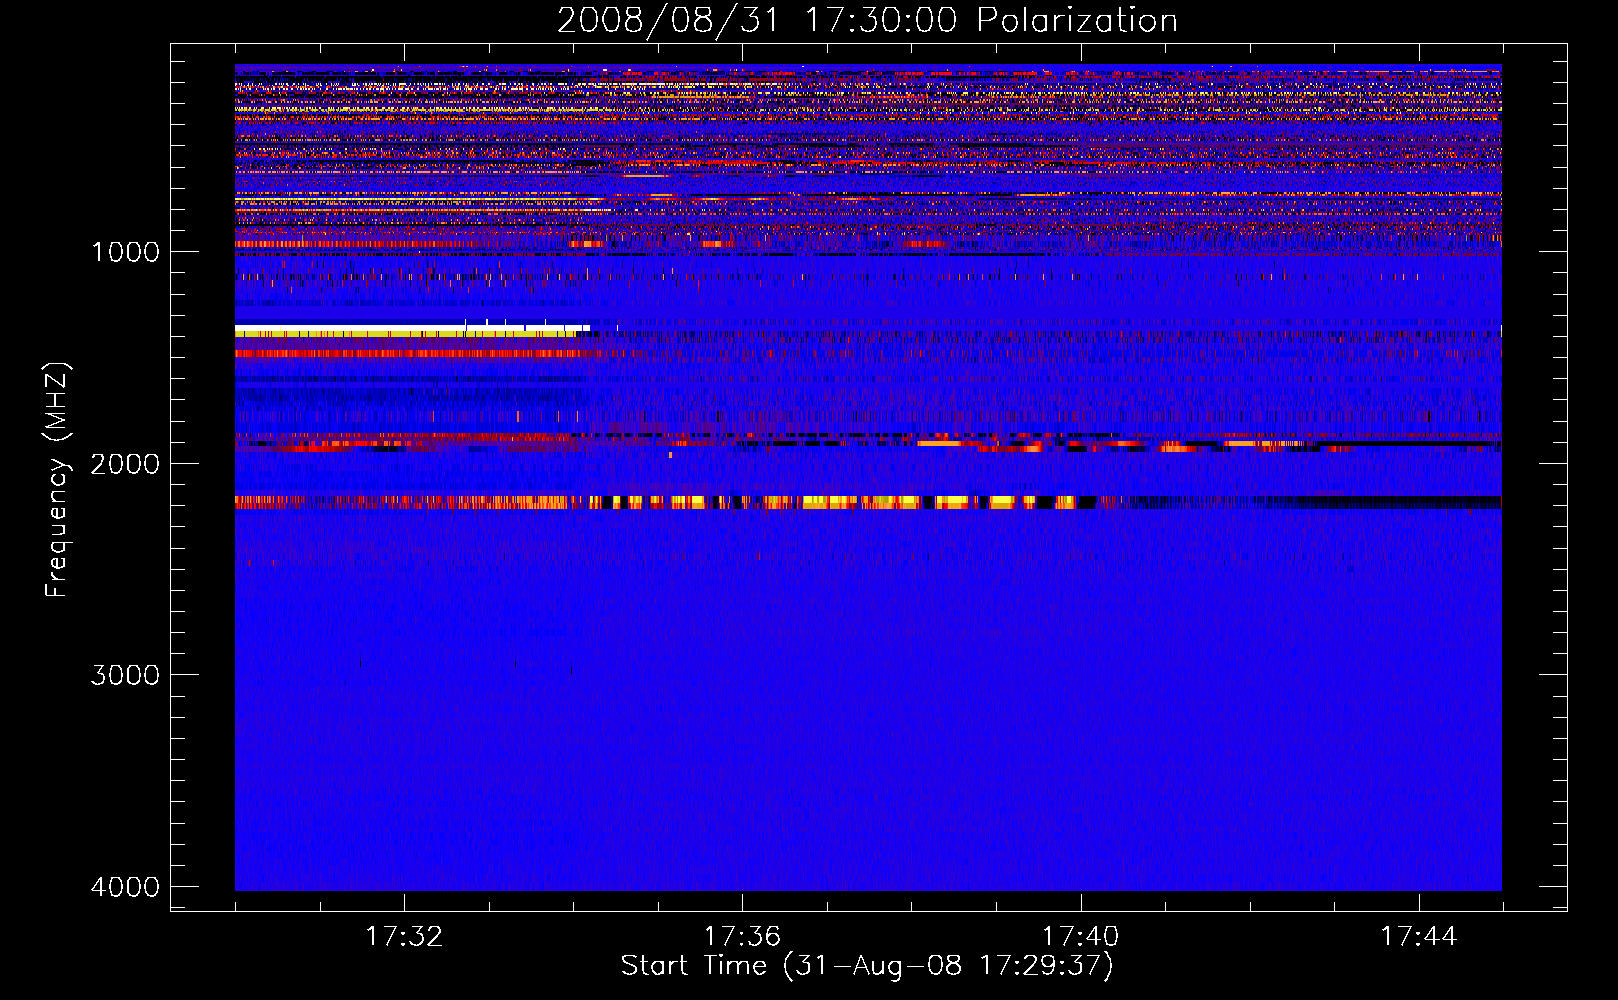The width and height of the screenshot is (1618, 1000).
Task: Click the 2000 frequency tick label
Action: (125, 463)
